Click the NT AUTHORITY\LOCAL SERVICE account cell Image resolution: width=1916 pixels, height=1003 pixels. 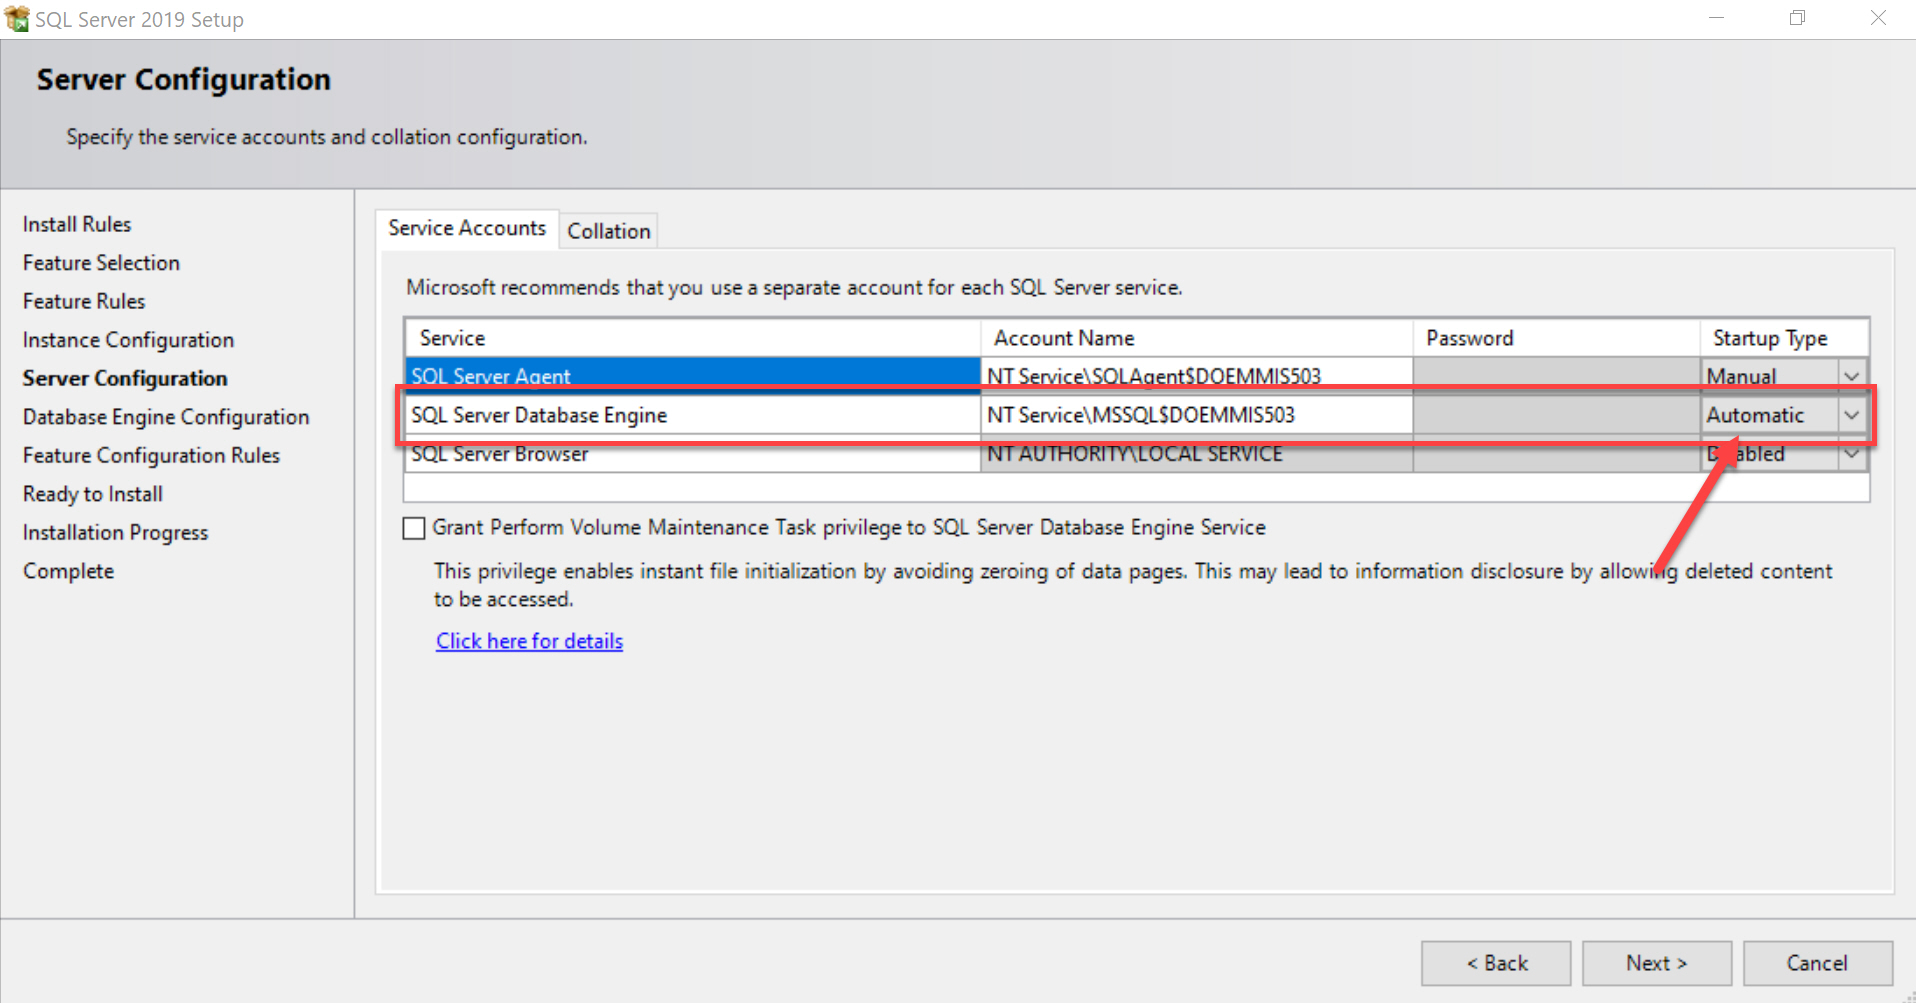tap(1197, 454)
